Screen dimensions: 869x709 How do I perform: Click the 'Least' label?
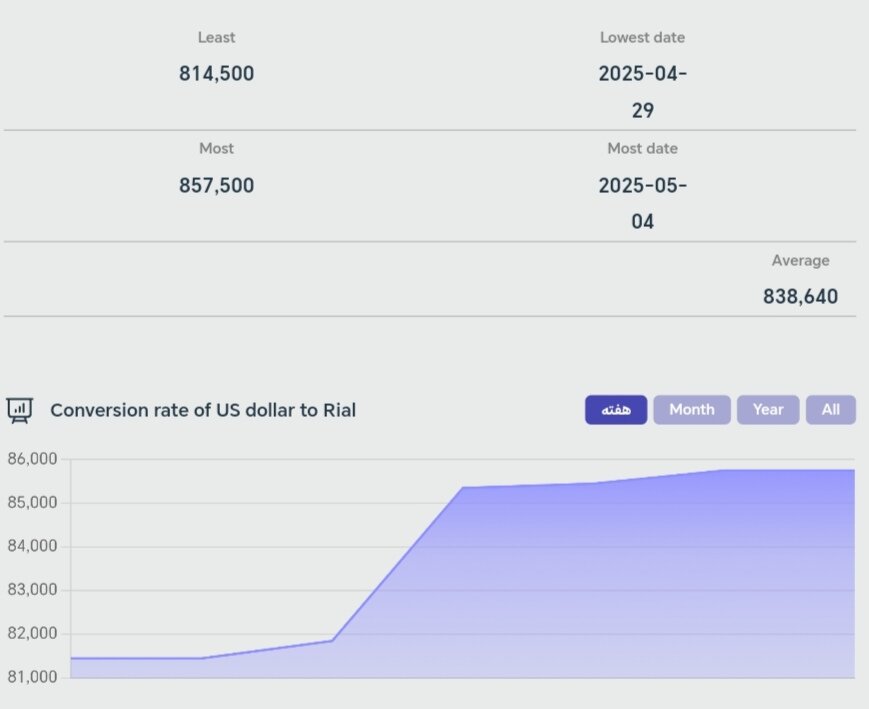(x=216, y=37)
